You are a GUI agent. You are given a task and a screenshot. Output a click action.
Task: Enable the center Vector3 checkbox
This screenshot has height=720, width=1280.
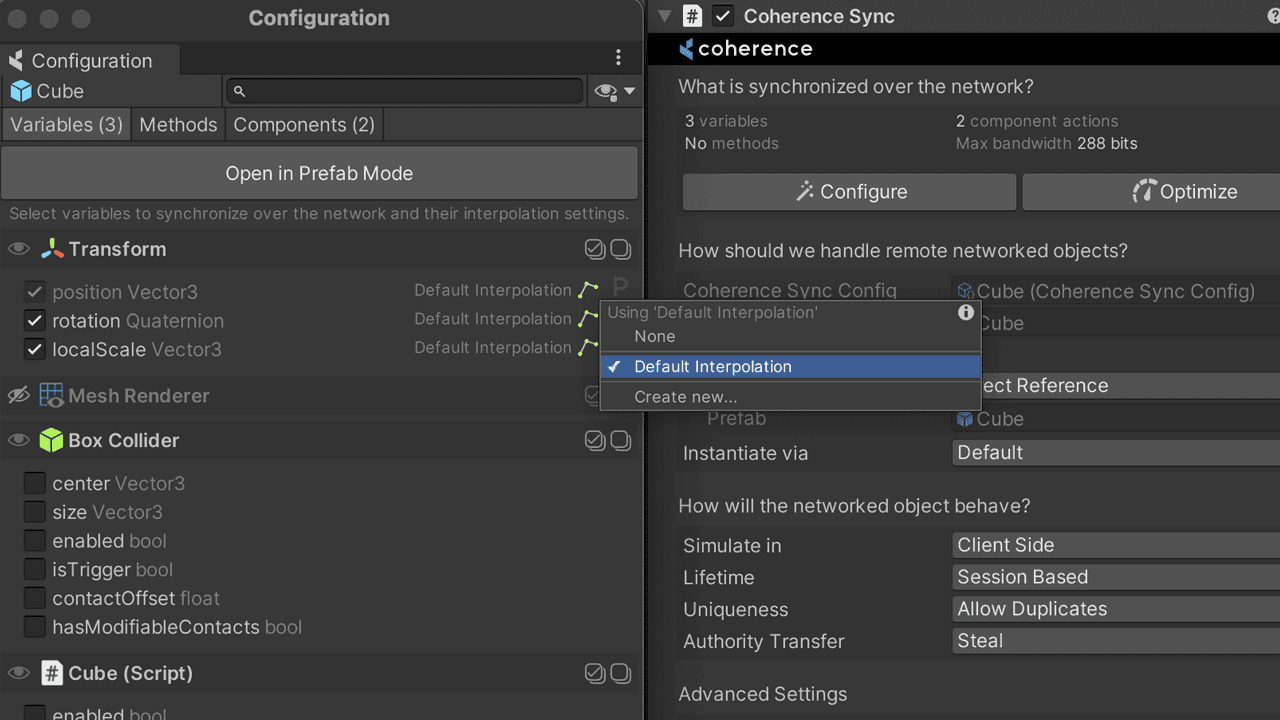pyautogui.click(x=35, y=483)
